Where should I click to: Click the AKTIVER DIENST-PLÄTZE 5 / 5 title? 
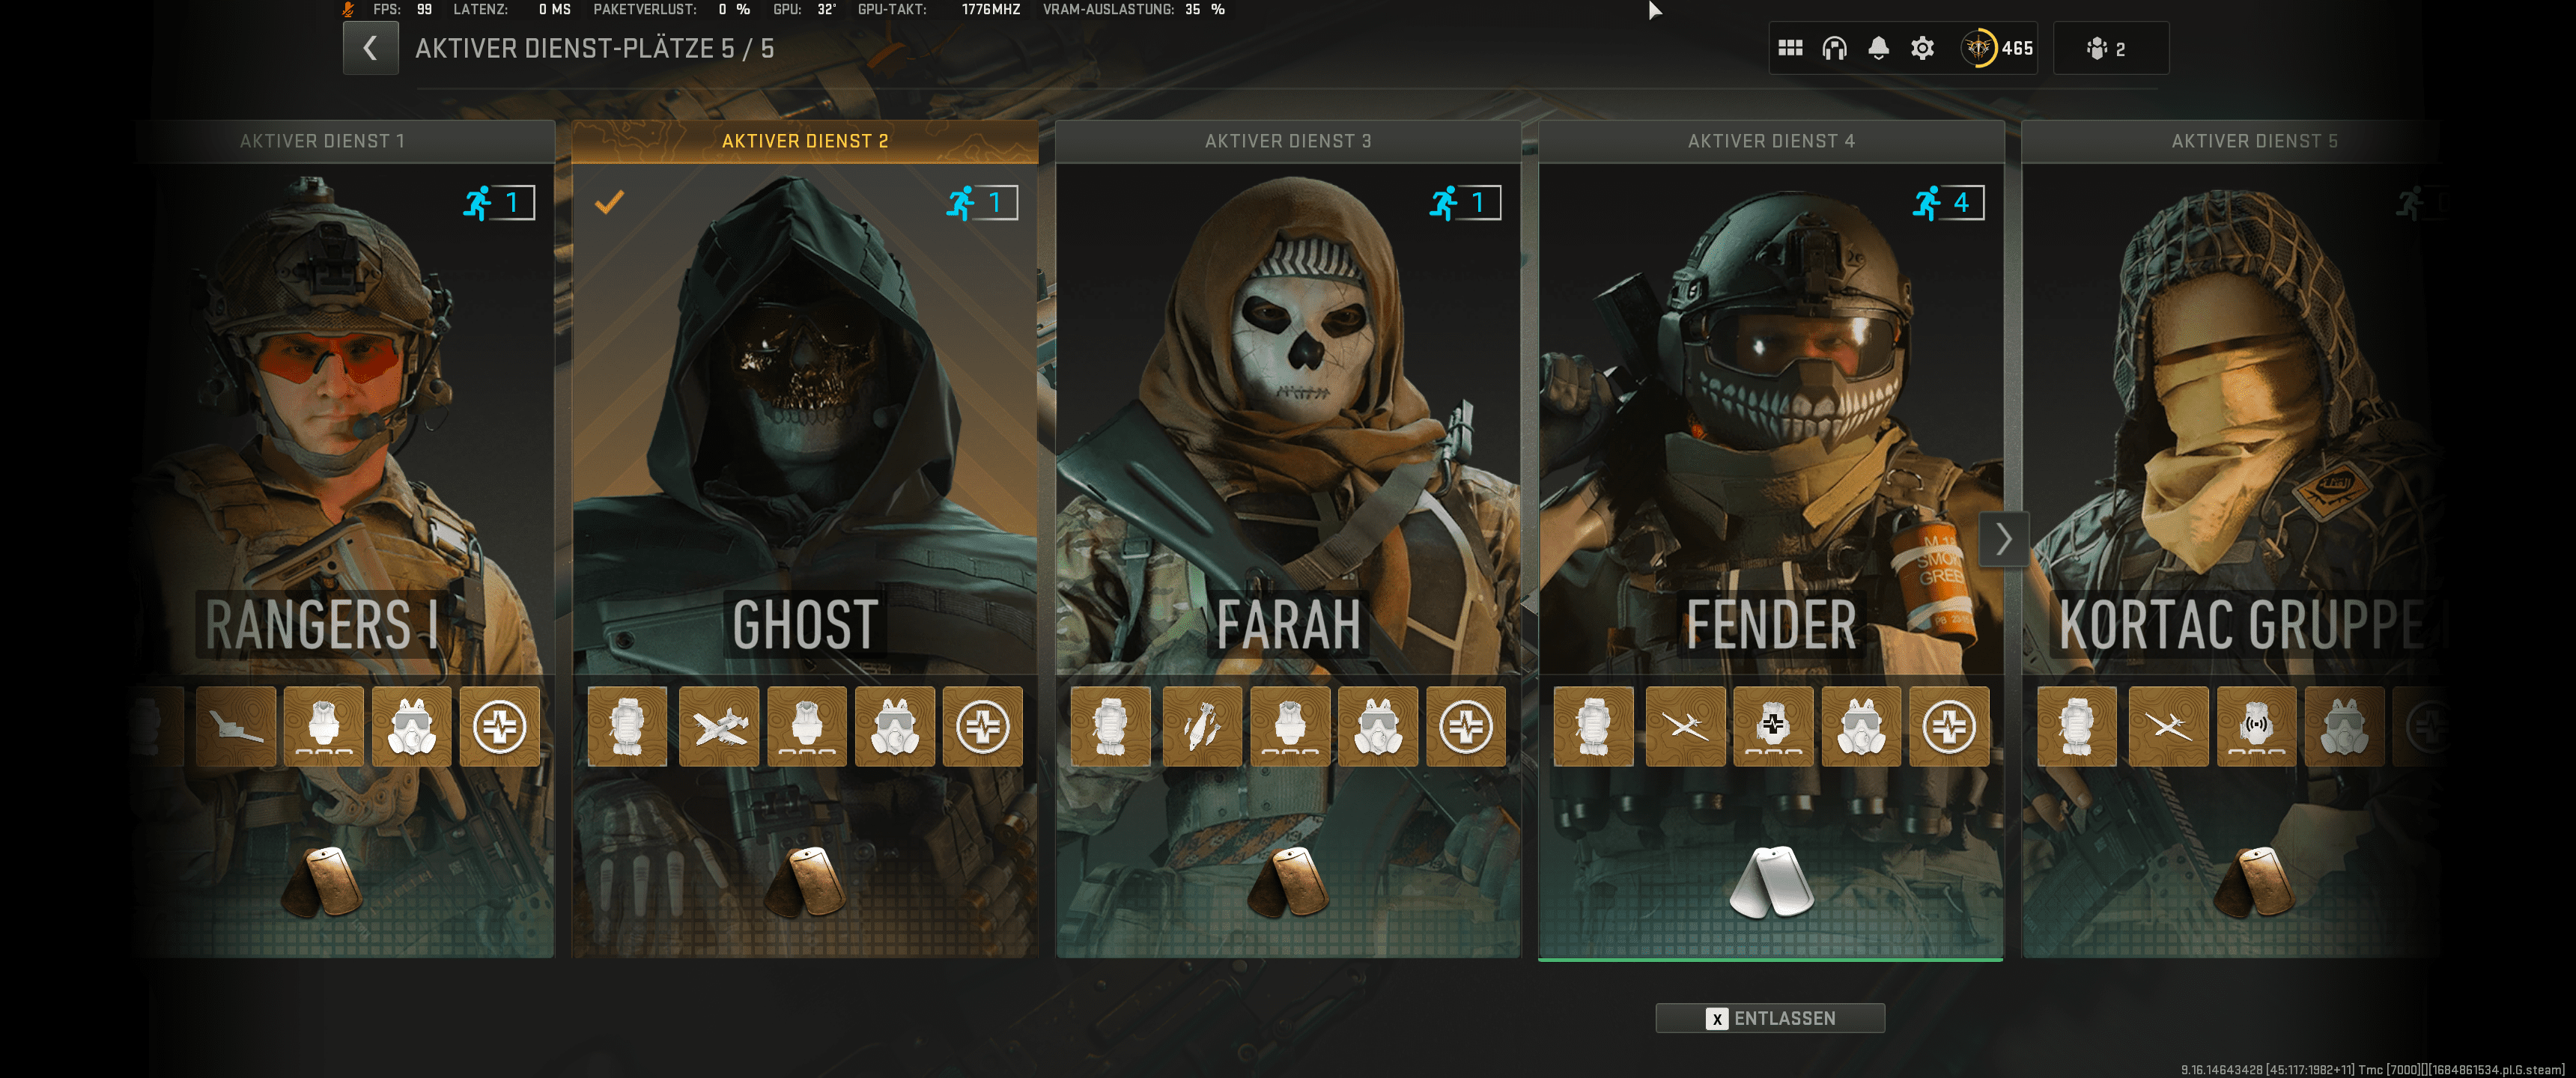[x=594, y=48]
